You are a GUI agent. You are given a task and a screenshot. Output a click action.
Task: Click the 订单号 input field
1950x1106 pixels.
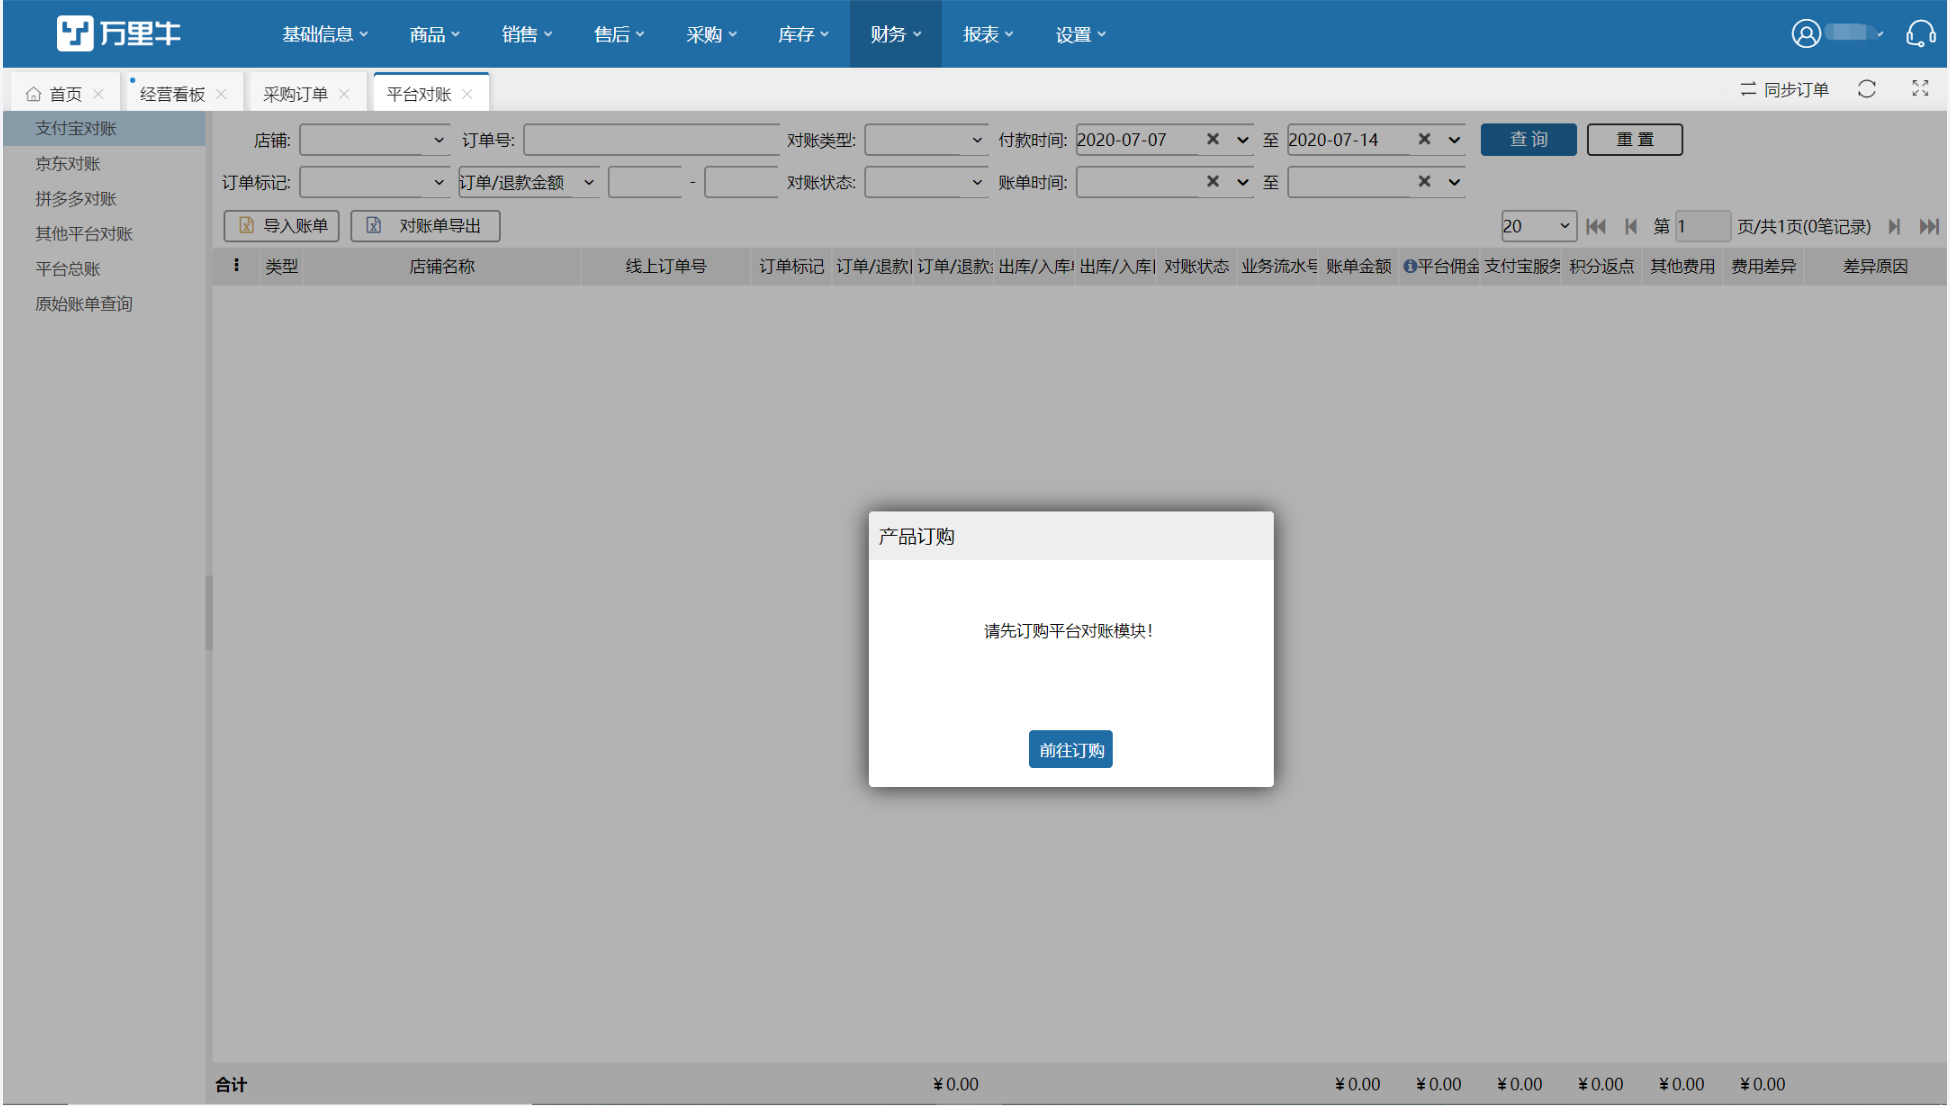[x=651, y=140]
